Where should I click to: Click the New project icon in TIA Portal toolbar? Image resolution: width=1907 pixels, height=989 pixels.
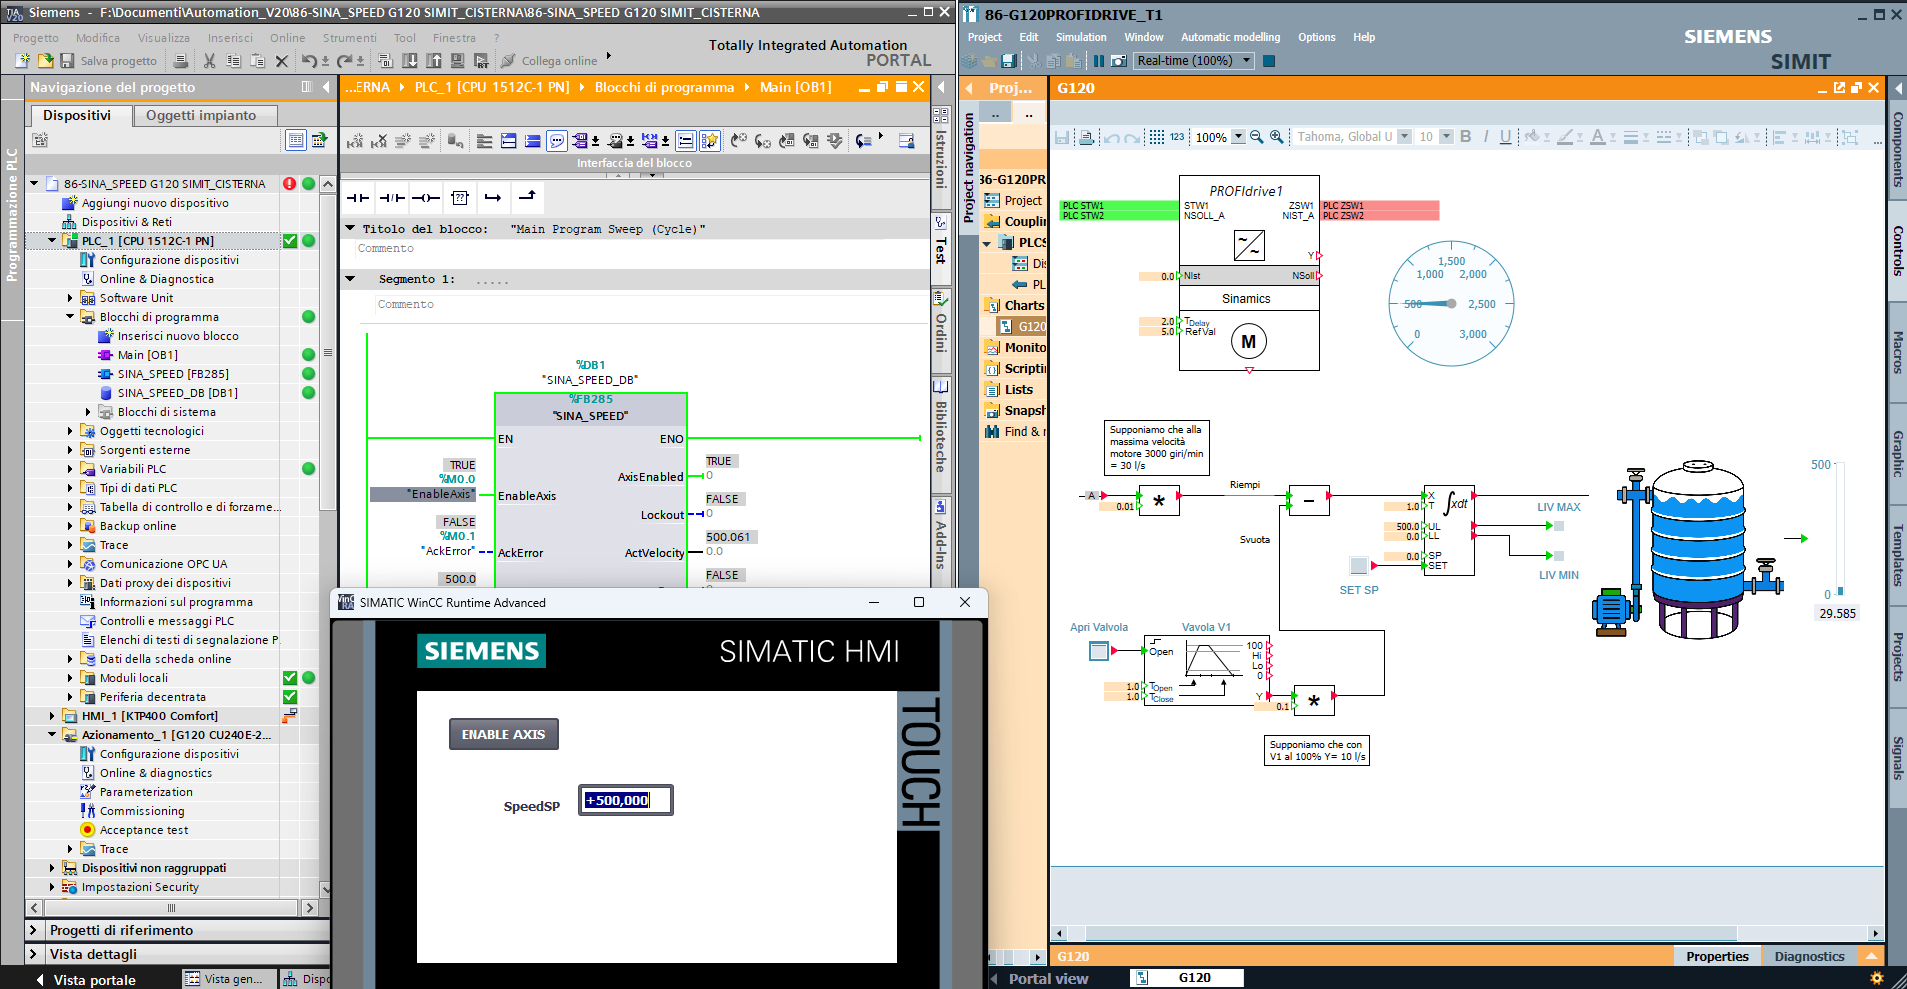click(22, 61)
